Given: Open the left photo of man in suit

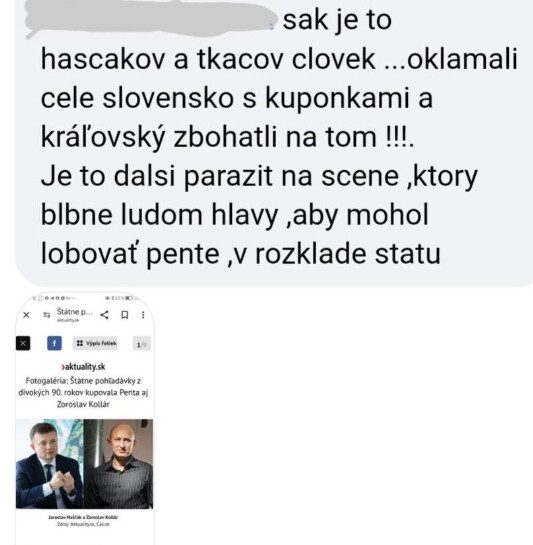Looking at the screenshot, I should tap(49, 464).
